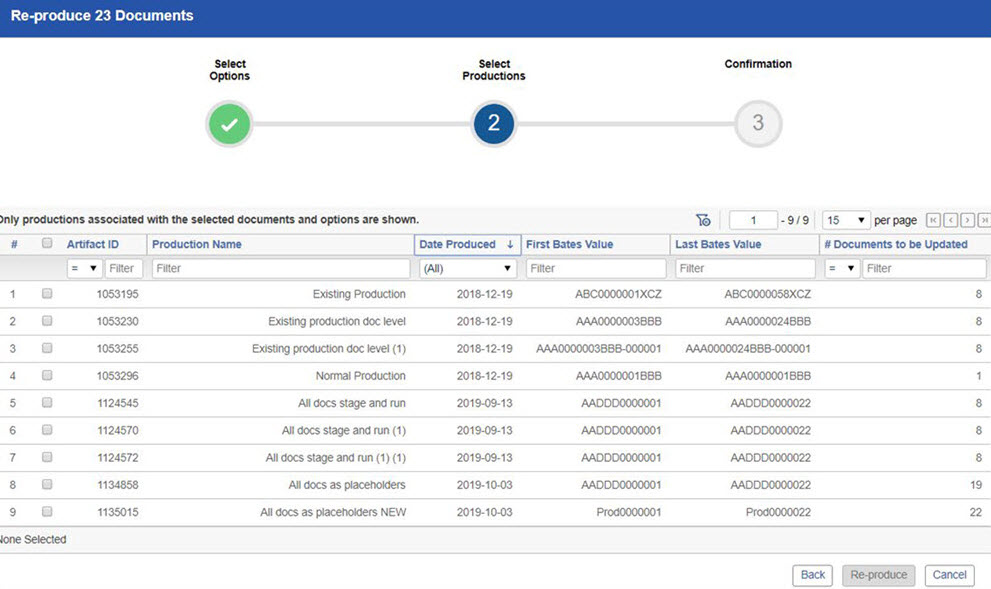Click the AAA0000024BBB-000001 cell

click(x=748, y=349)
